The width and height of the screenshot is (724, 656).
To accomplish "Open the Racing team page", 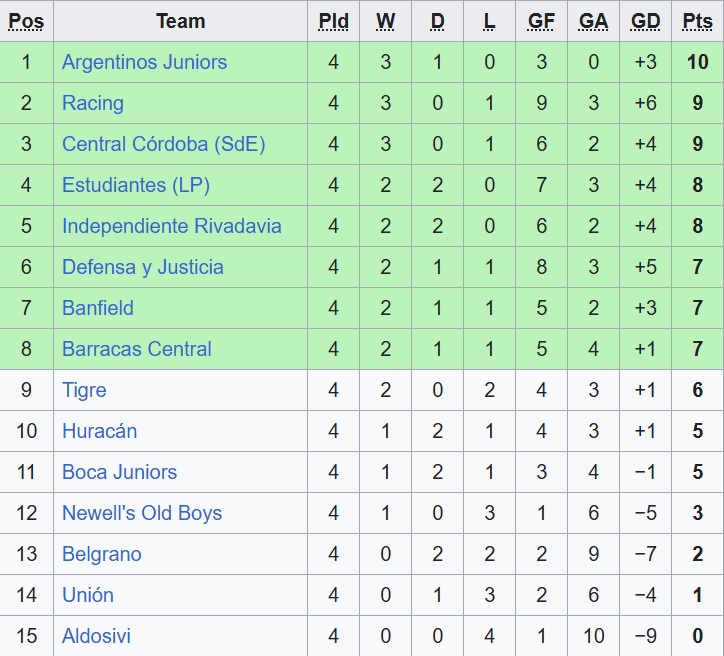I will 93,103.
